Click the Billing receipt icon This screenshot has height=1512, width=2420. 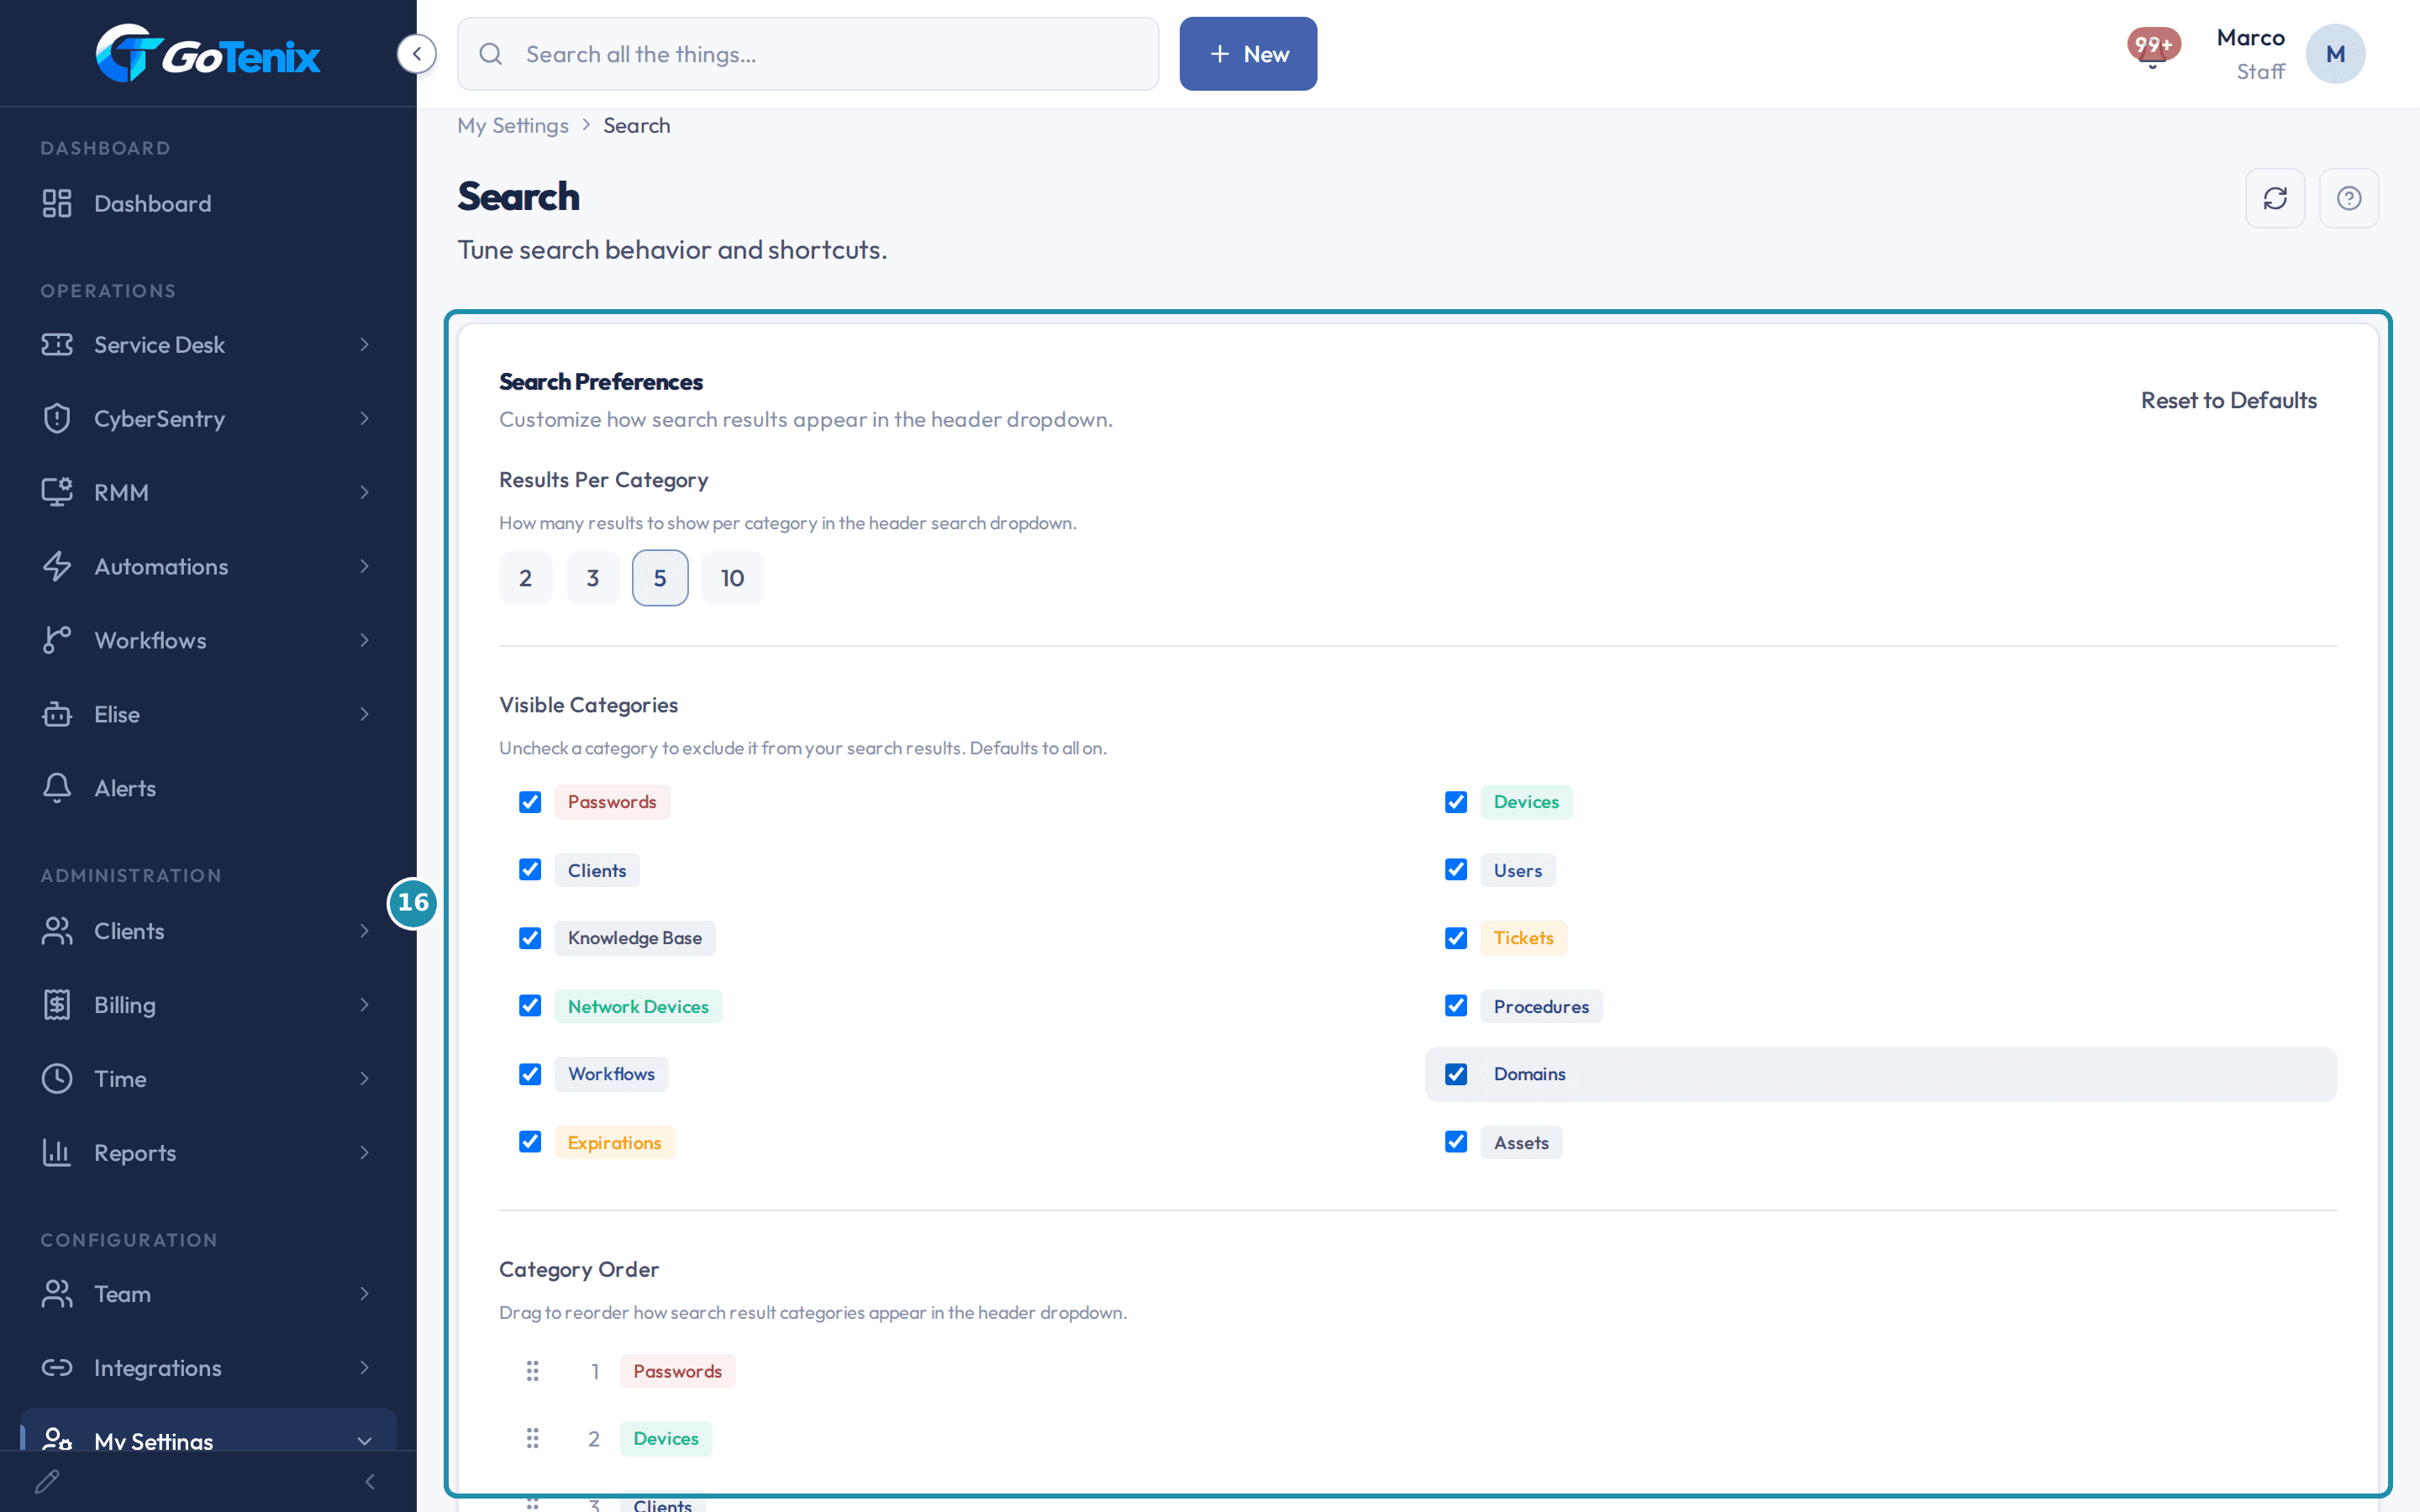click(x=57, y=1005)
